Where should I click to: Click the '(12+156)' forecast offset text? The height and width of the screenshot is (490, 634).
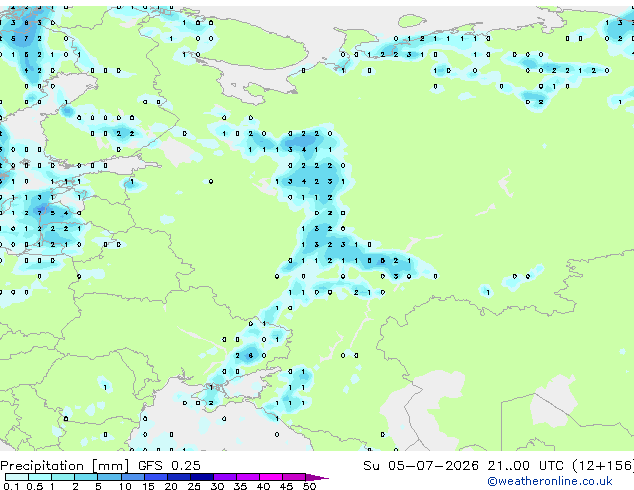[603, 466]
